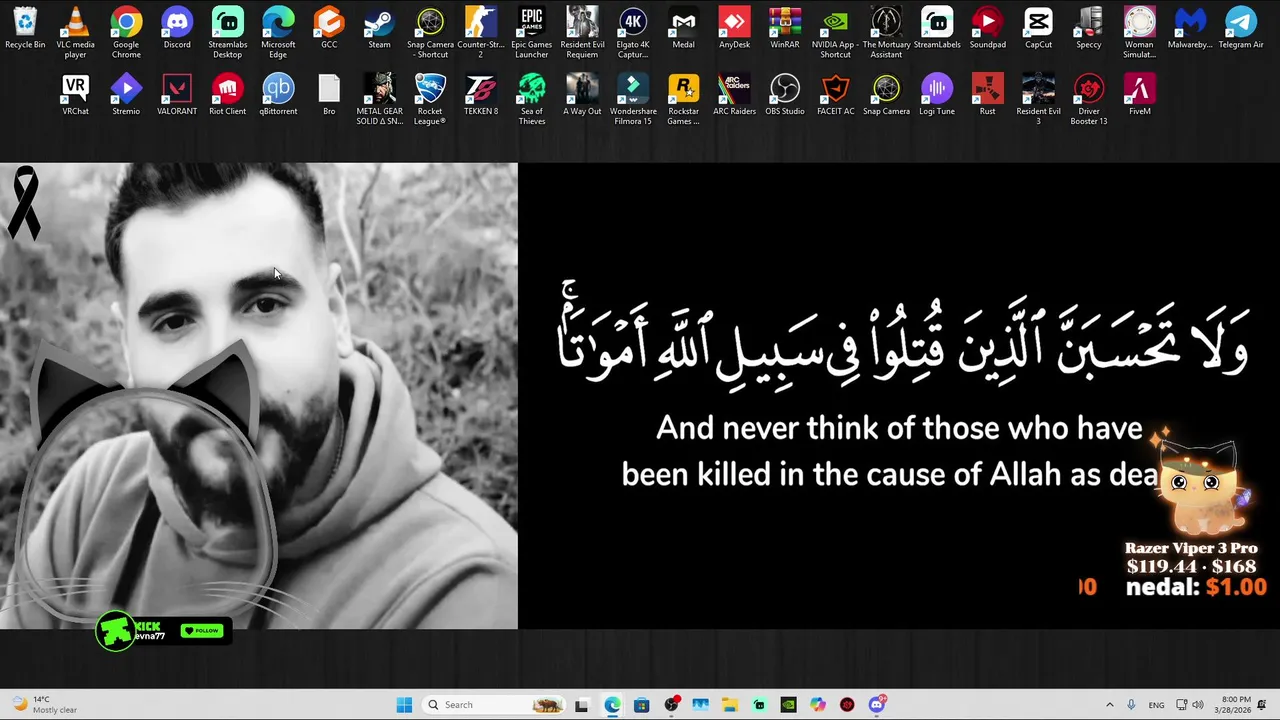Open OBS Studio desktop icon
This screenshot has height=720, width=1280.
coord(785,95)
